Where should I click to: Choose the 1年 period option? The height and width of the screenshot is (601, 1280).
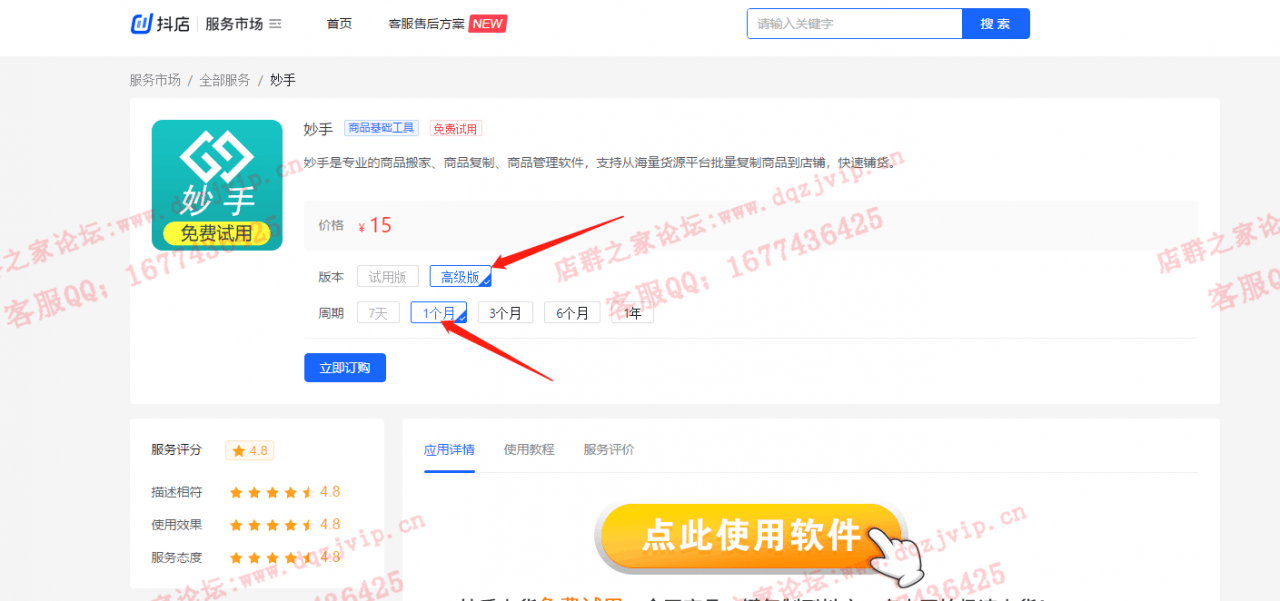633,313
